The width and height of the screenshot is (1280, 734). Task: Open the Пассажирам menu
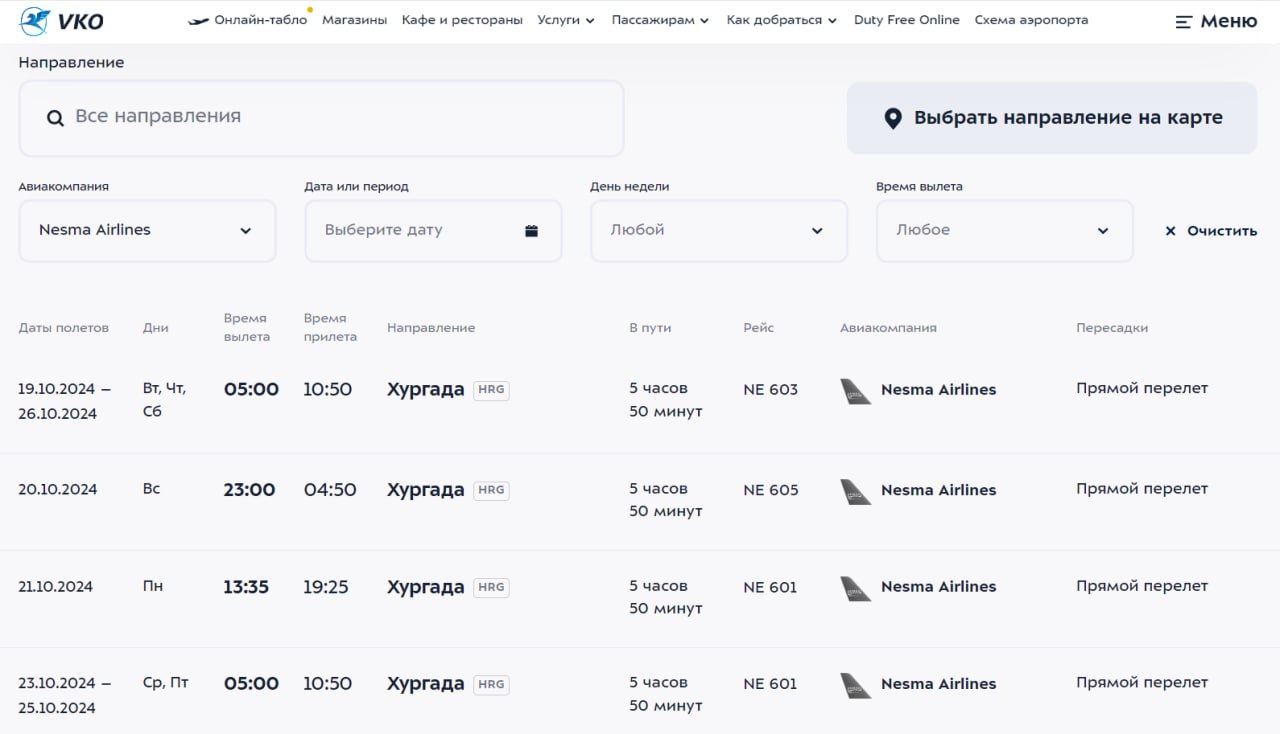(x=660, y=20)
